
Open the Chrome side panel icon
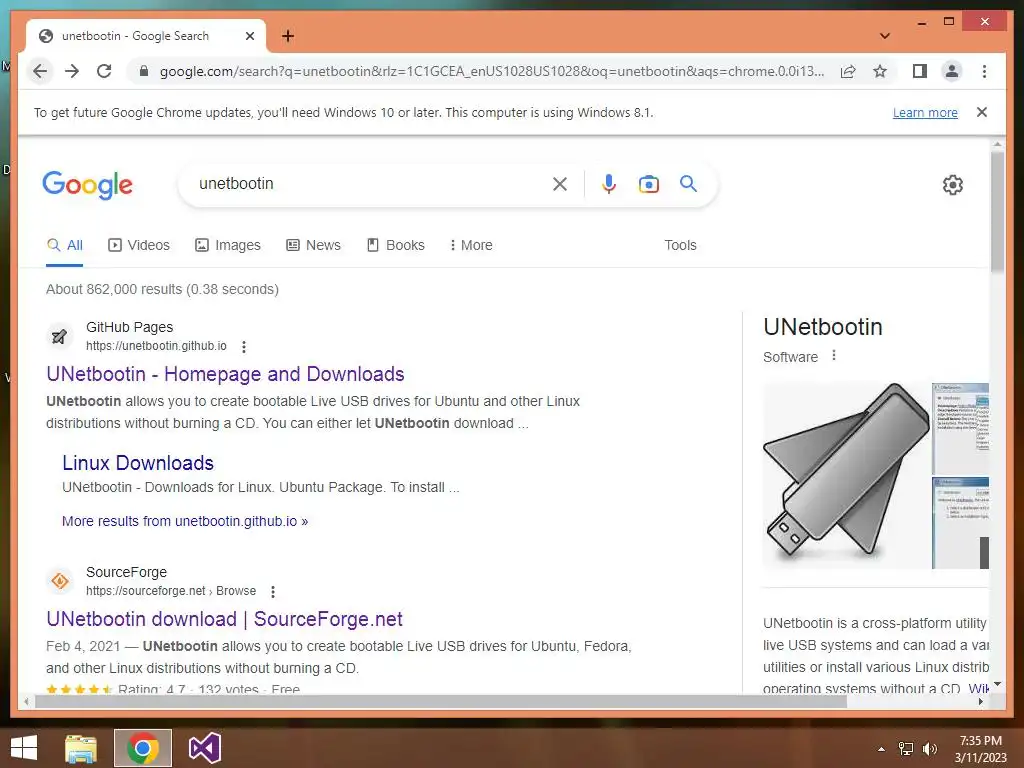tap(920, 71)
